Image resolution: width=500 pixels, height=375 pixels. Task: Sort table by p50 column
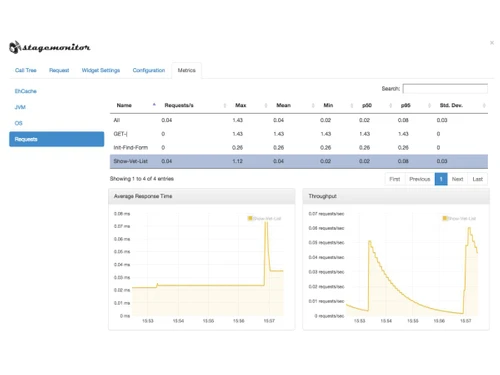(375, 105)
